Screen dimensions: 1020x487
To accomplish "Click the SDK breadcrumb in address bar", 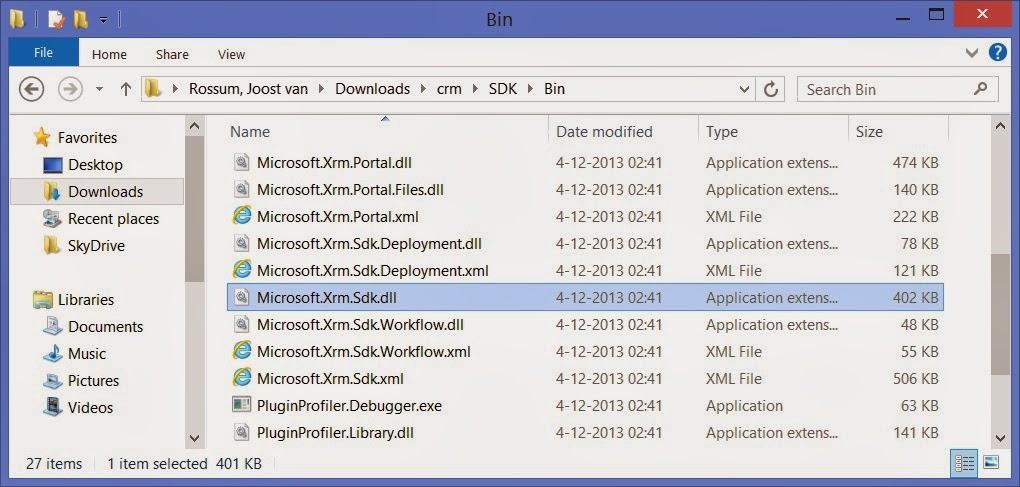I will pos(502,89).
